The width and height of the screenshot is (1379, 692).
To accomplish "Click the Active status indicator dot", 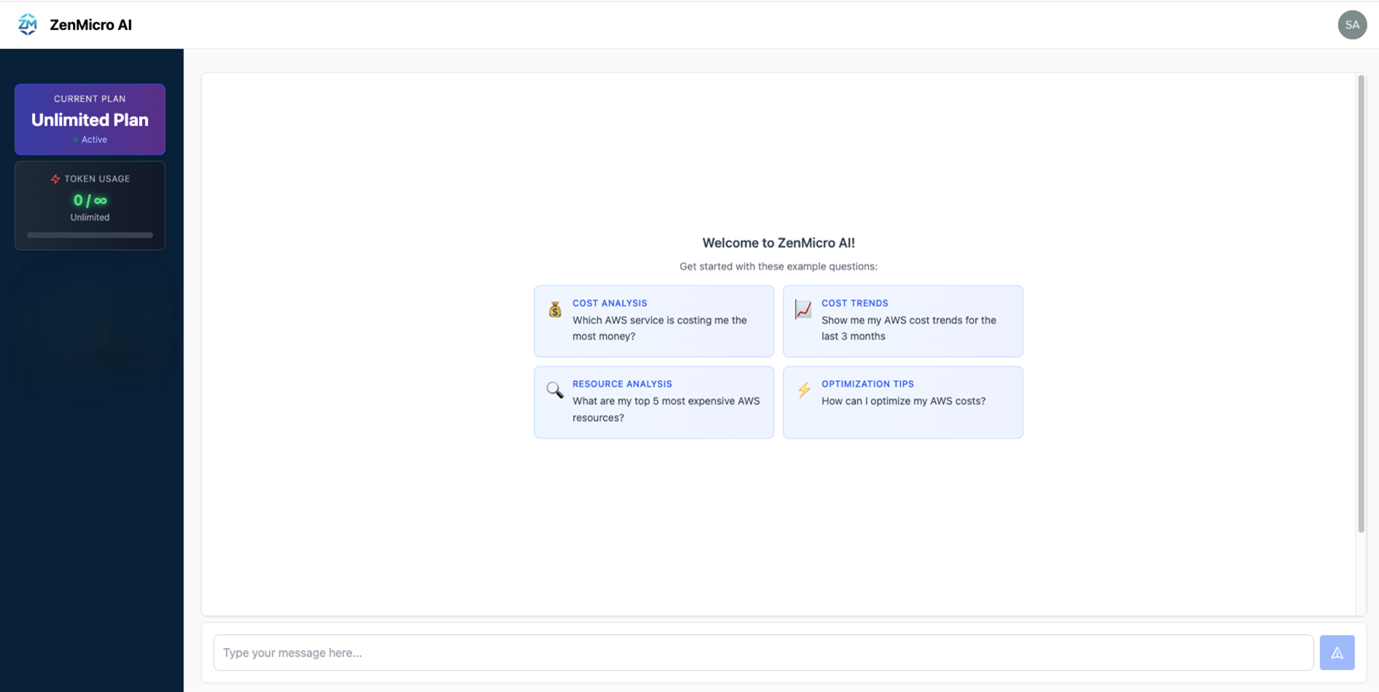I will [x=74, y=139].
